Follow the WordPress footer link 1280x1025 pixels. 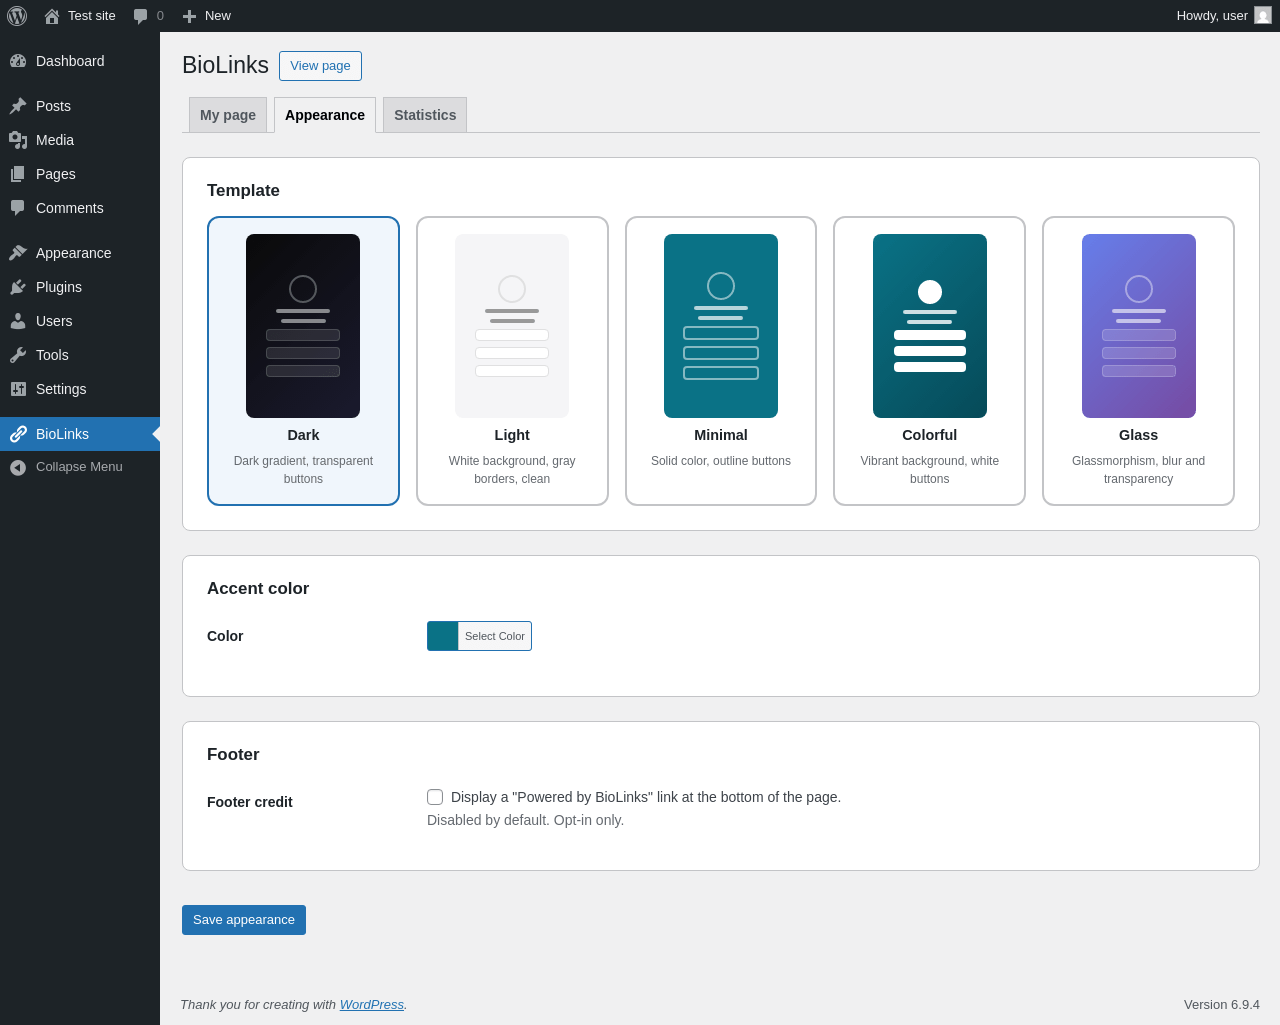pos(372,1004)
